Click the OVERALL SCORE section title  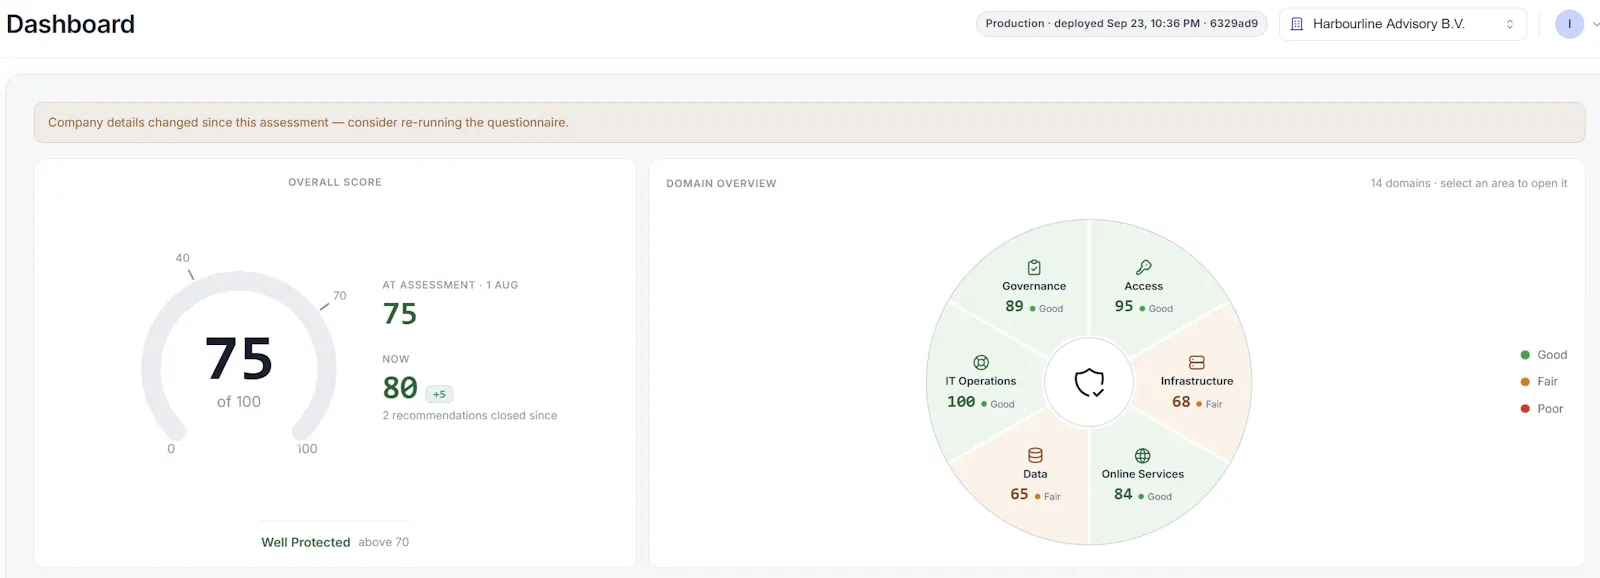click(335, 182)
